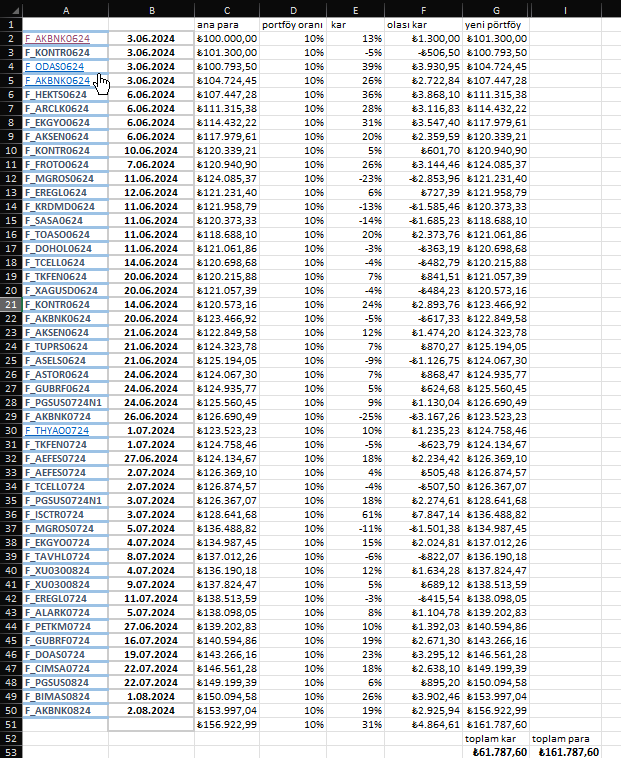Select the date cell 19.07.2024
The height and width of the screenshot is (758, 621).
click(152, 655)
